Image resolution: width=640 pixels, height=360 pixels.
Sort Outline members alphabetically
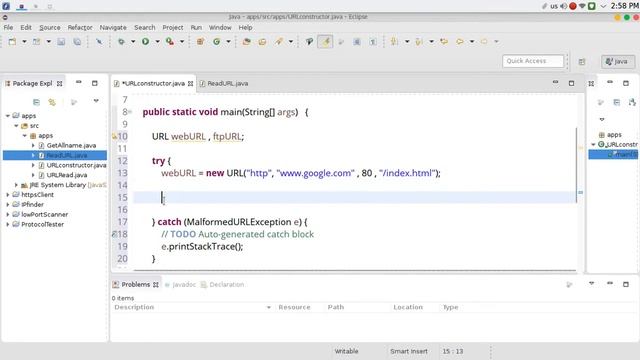(632, 102)
